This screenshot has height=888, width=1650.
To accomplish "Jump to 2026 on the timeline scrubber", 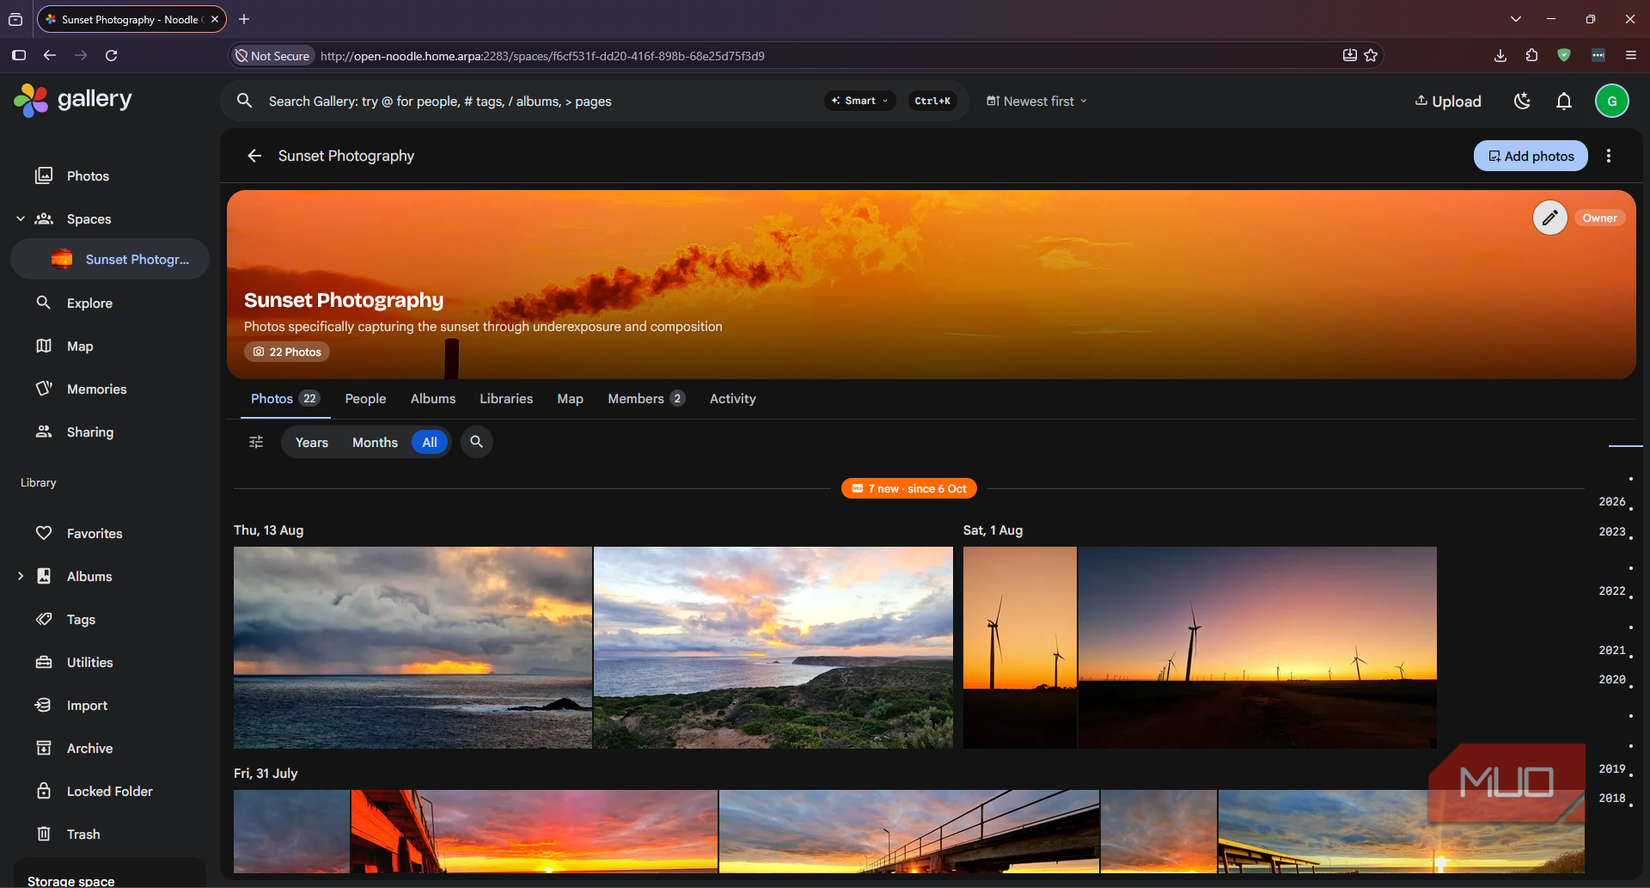I will click(x=1612, y=502).
